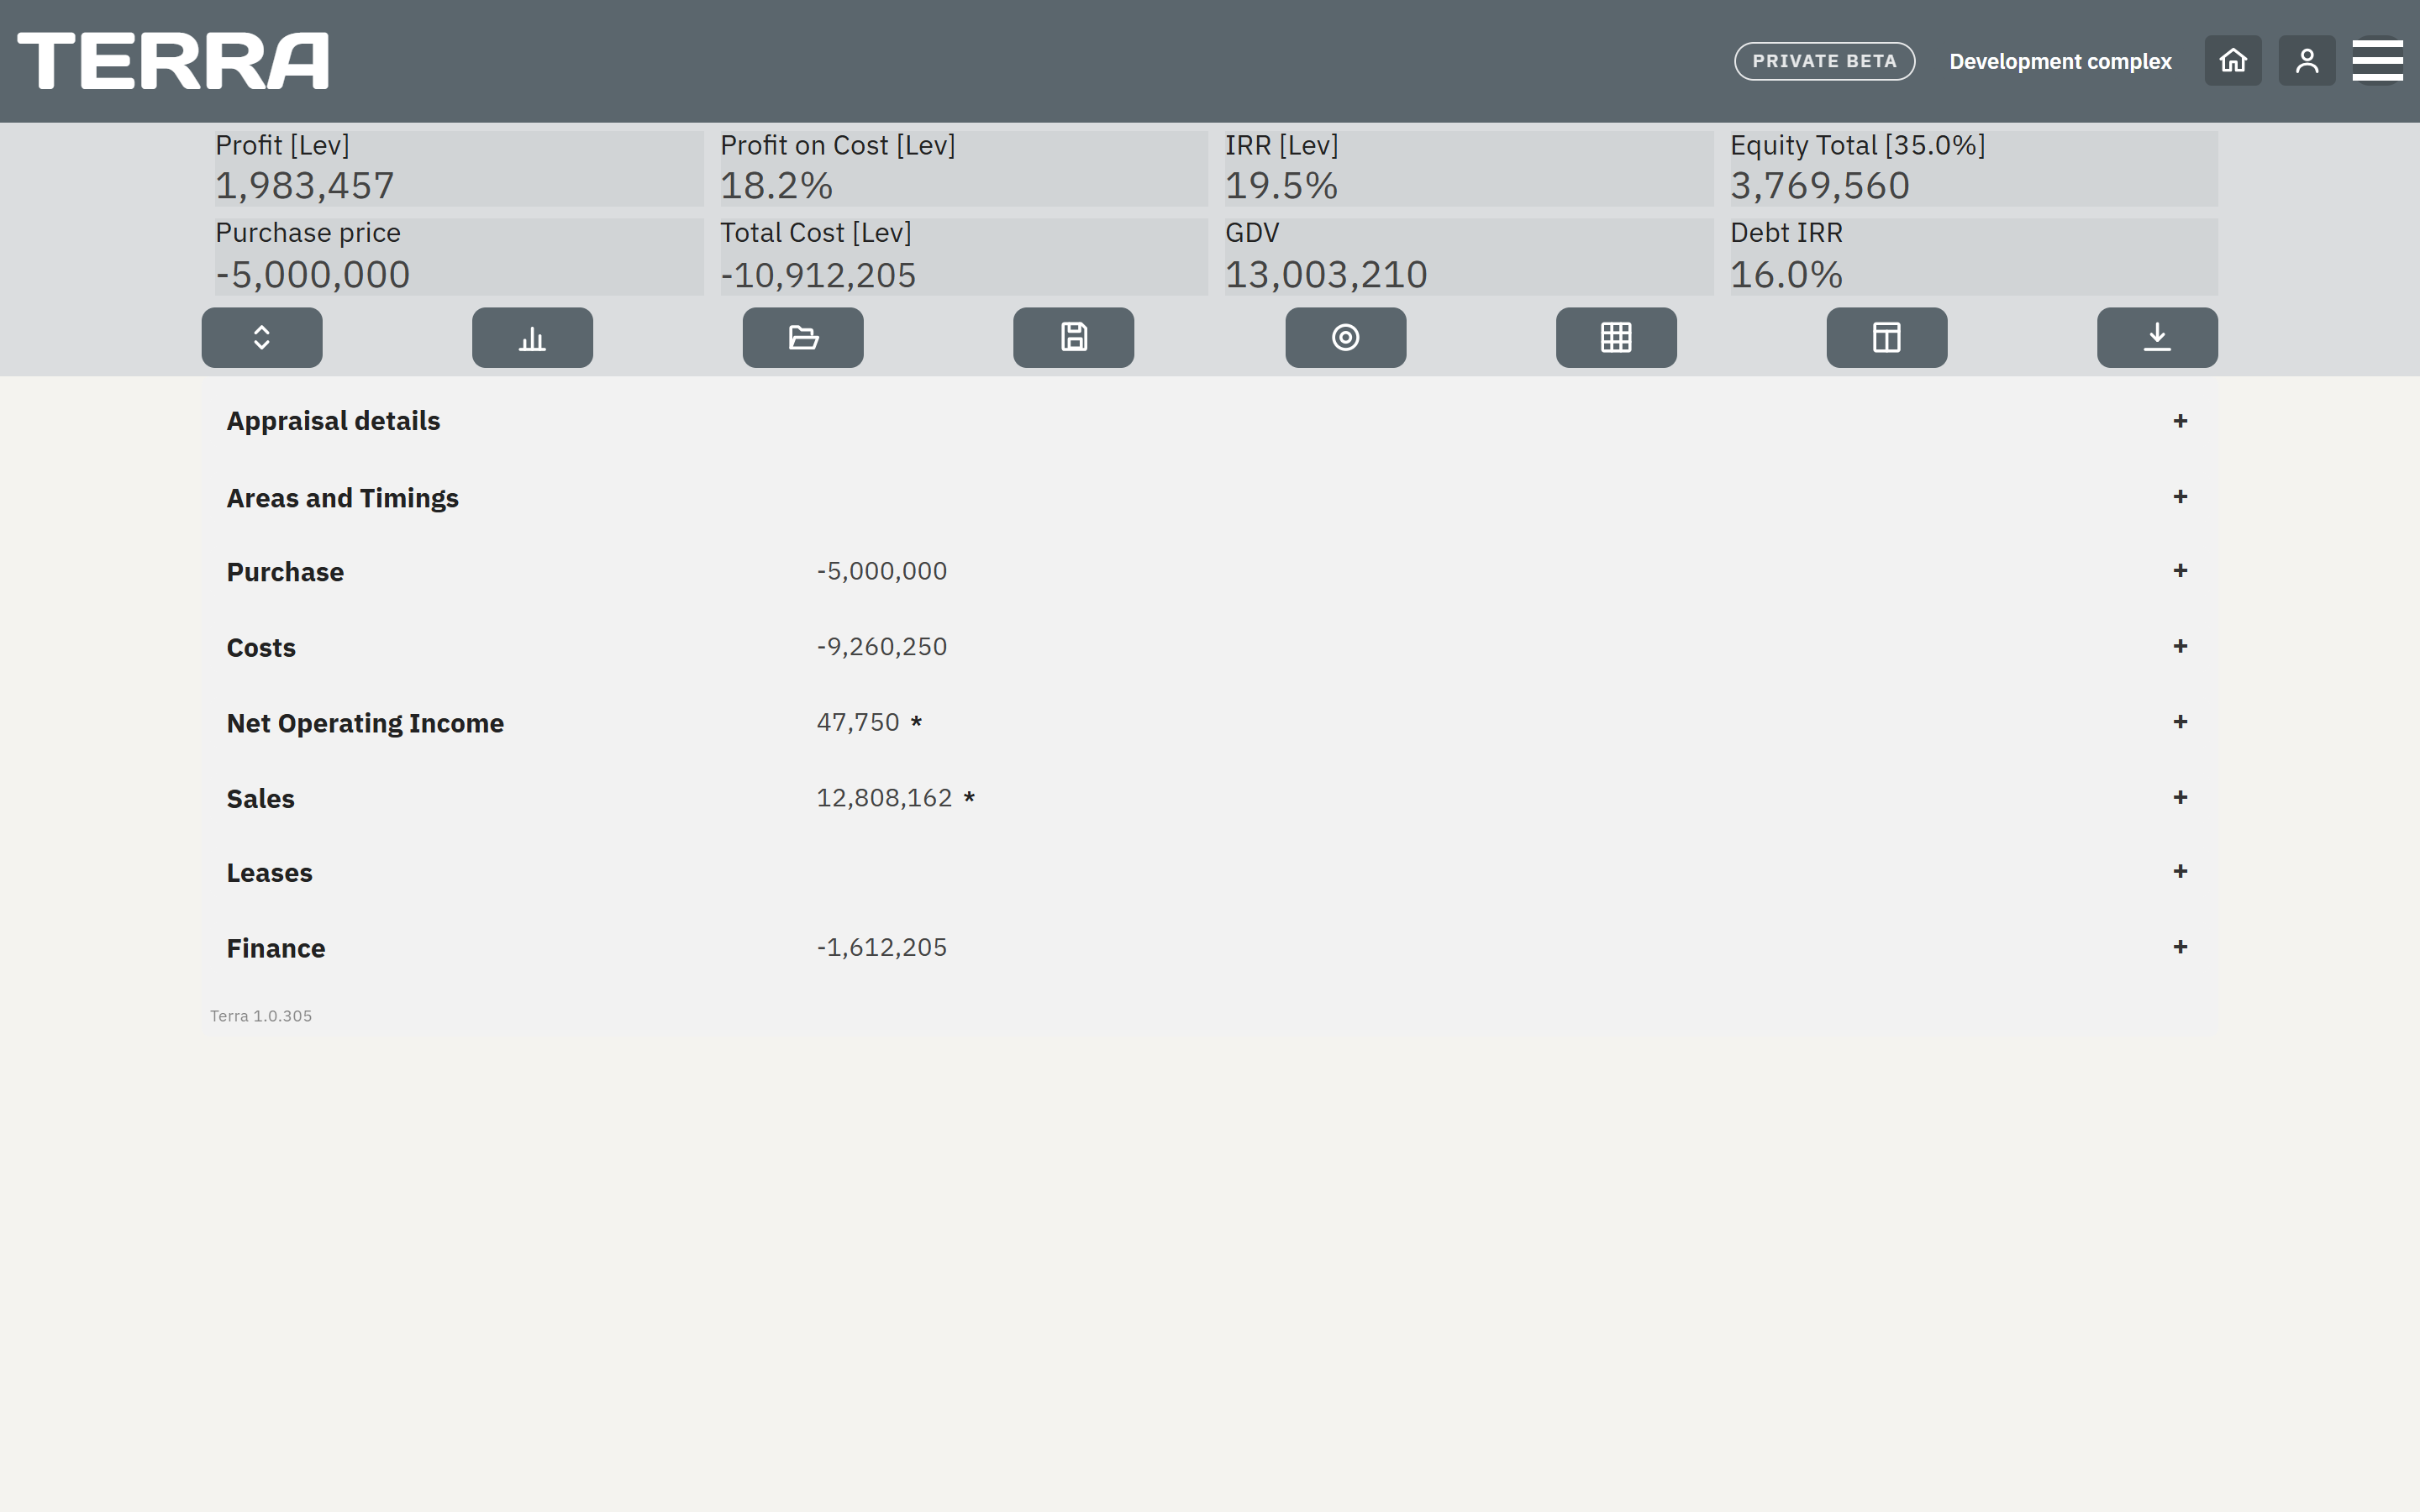Expand the Purchase row plus
Image resolution: width=2420 pixels, height=1512 pixels.
tap(2180, 571)
